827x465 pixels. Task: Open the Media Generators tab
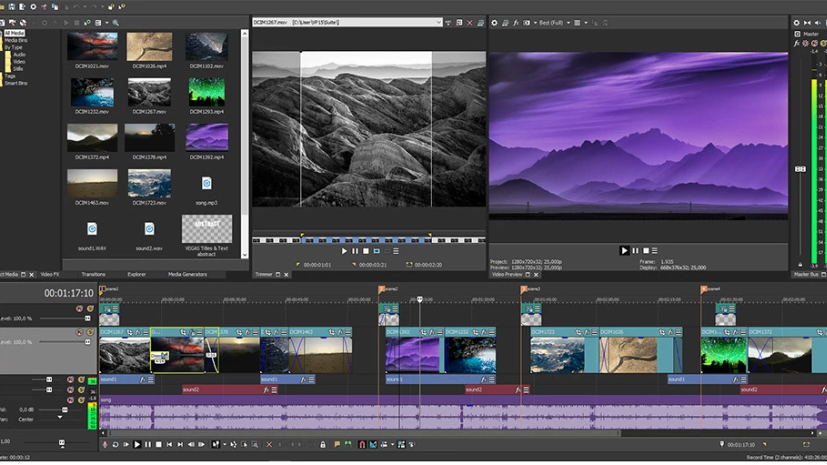pos(187,274)
